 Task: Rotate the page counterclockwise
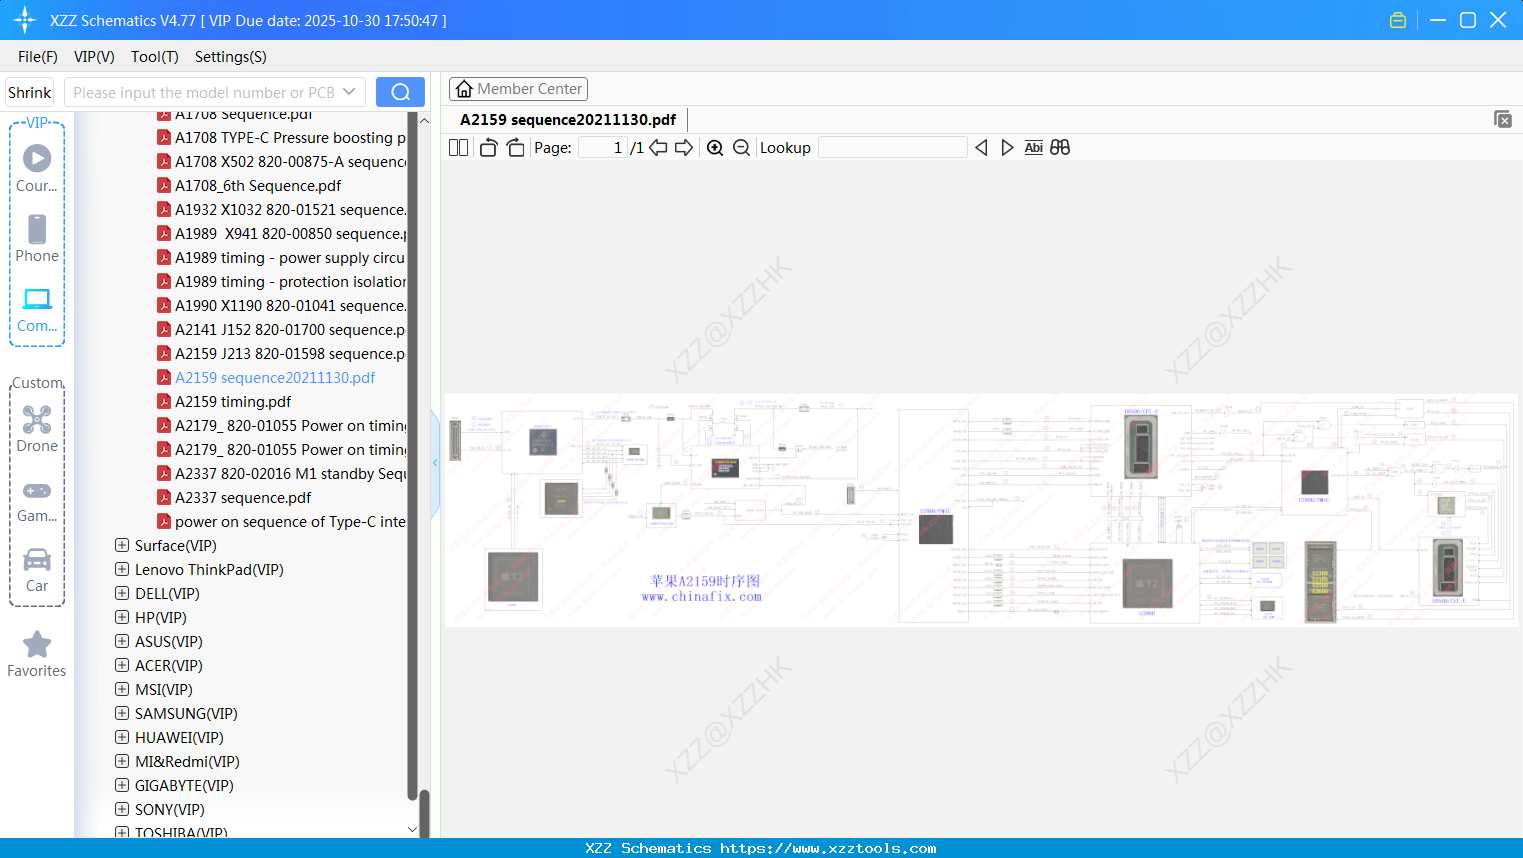click(x=488, y=148)
